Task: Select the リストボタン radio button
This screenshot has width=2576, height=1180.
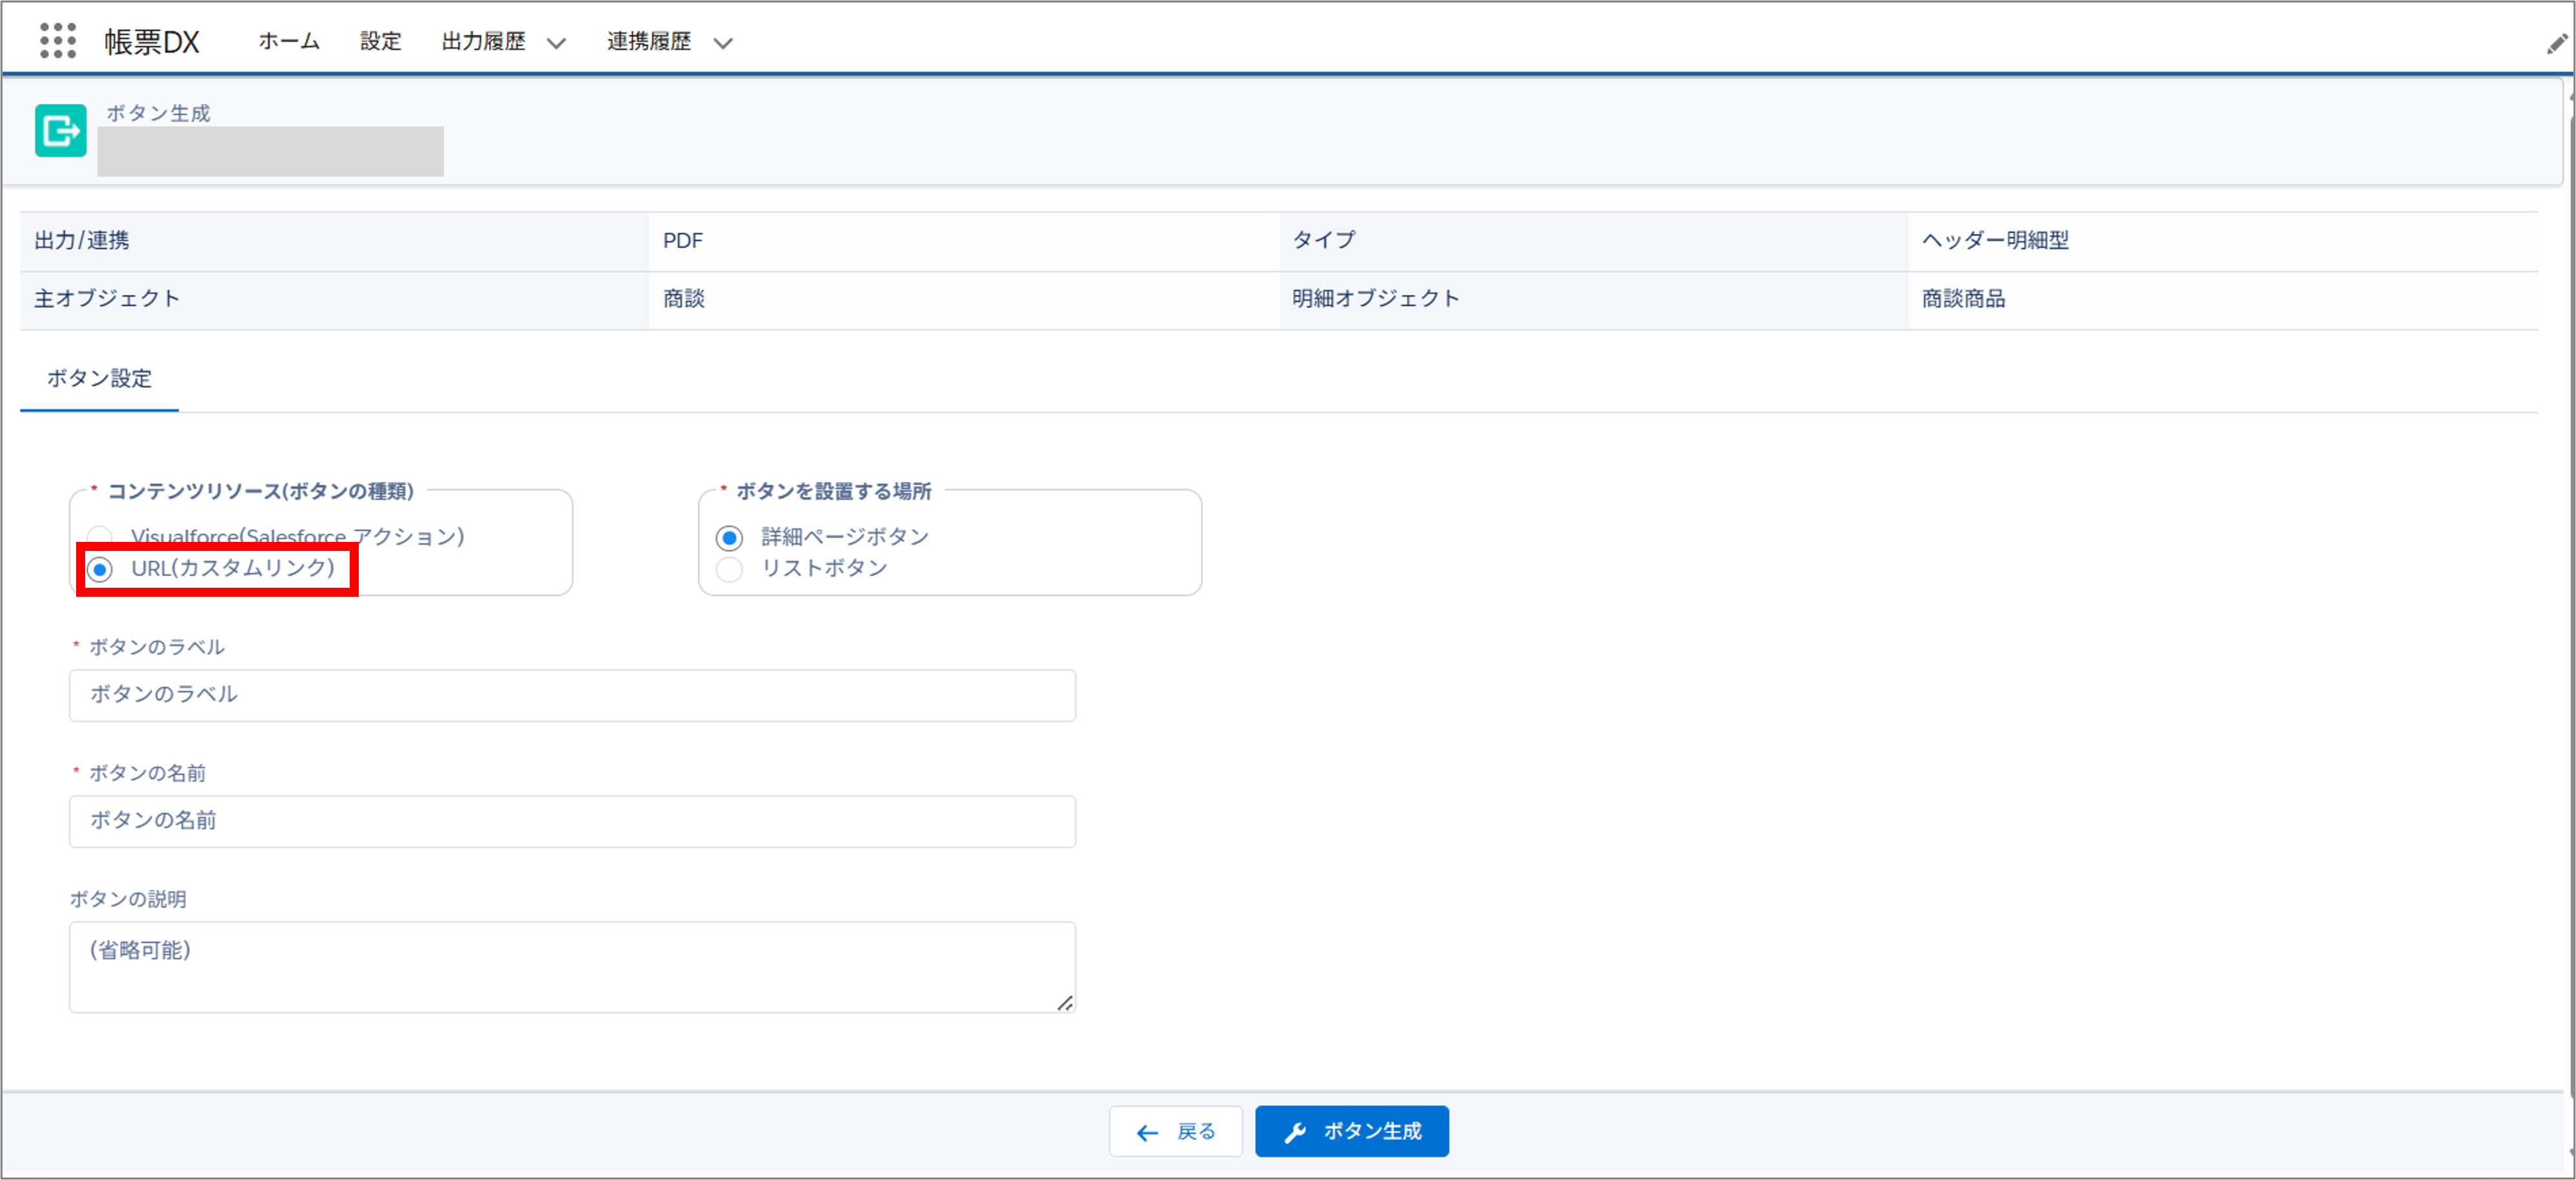Action: pyautogui.click(x=729, y=569)
